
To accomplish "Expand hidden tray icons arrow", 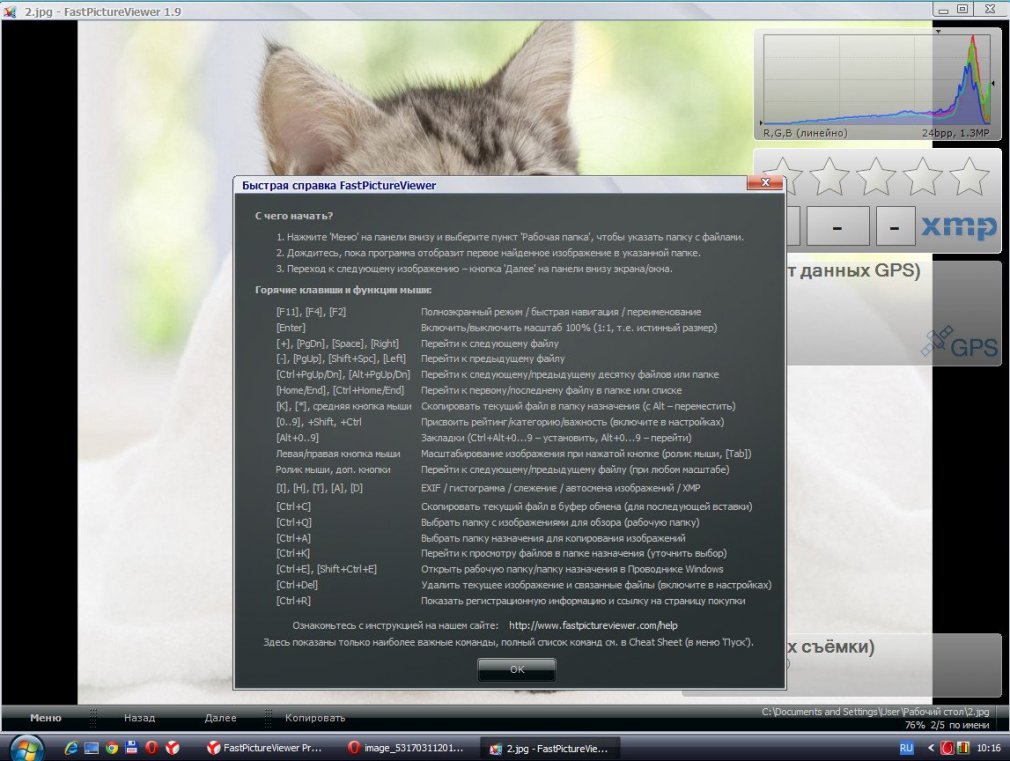I will (x=931, y=748).
